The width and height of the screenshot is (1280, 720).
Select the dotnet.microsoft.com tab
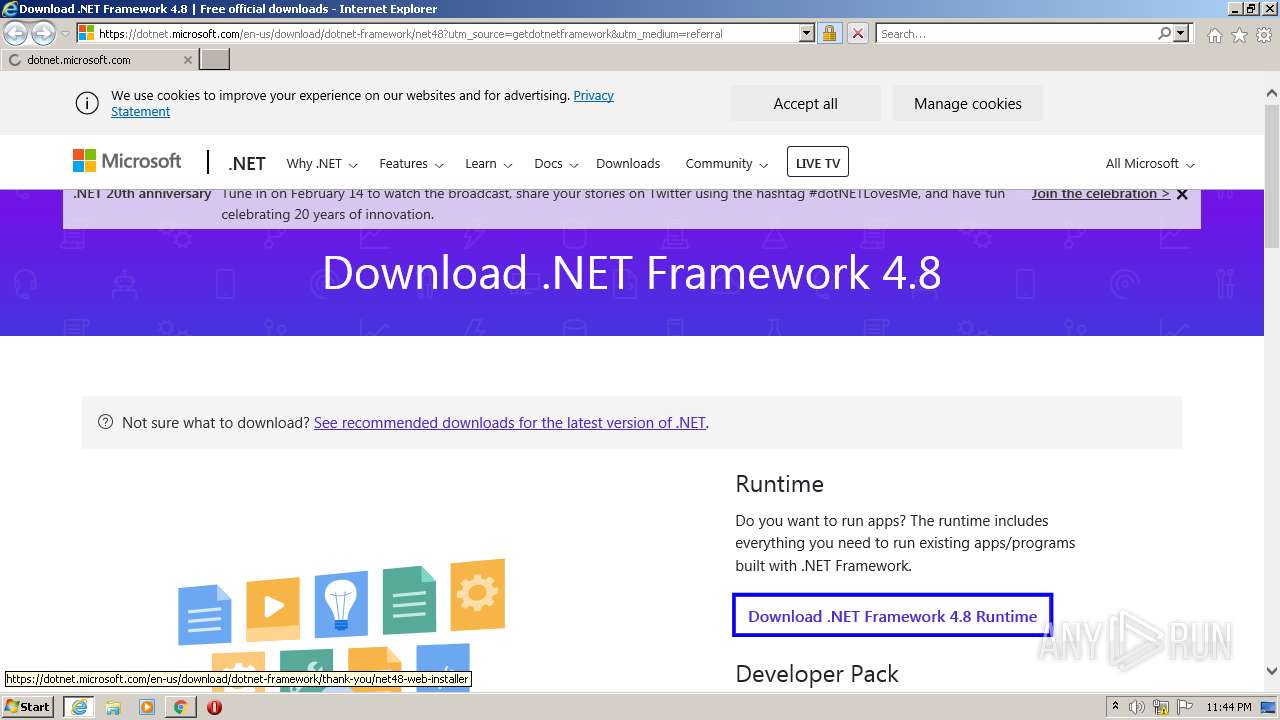pos(99,60)
